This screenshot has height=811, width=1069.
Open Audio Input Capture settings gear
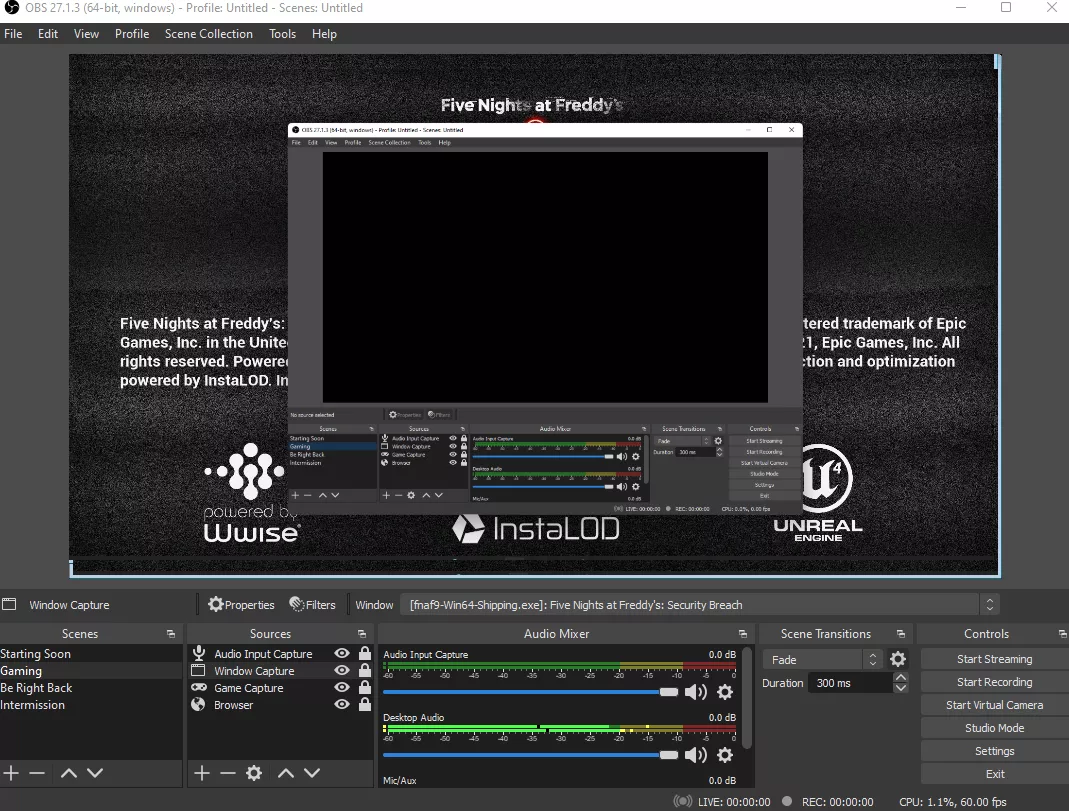click(x=725, y=692)
